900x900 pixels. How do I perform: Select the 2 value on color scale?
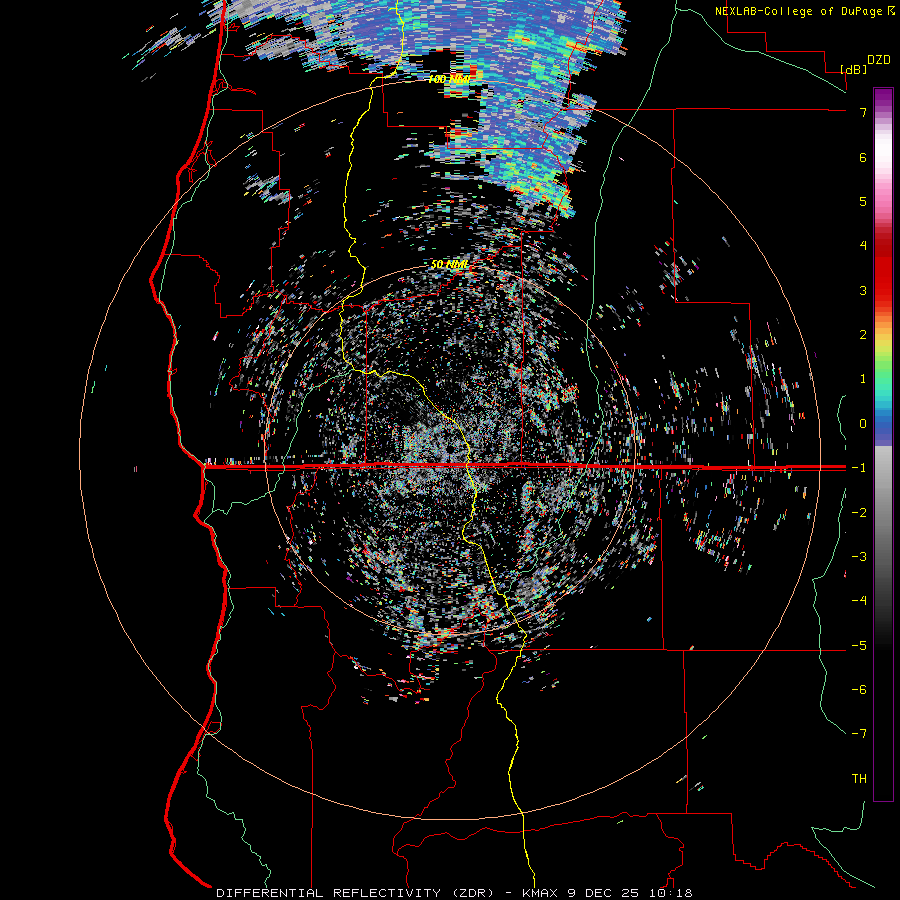tap(863, 335)
